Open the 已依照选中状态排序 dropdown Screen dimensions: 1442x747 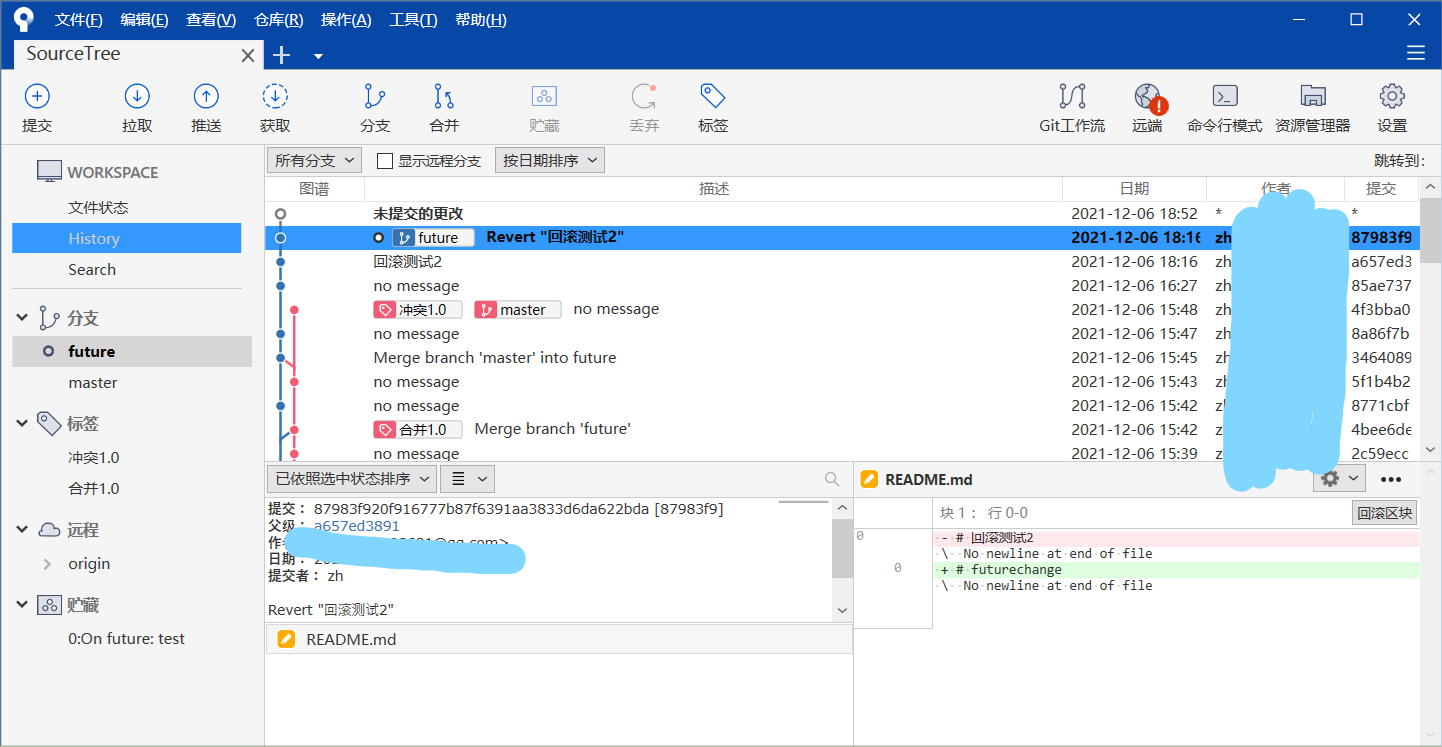(x=352, y=478)
